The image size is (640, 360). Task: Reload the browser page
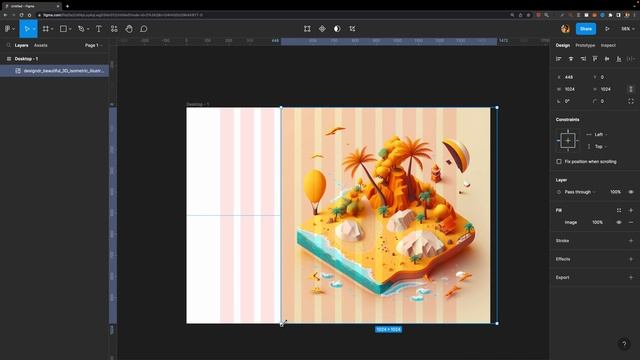21,15
